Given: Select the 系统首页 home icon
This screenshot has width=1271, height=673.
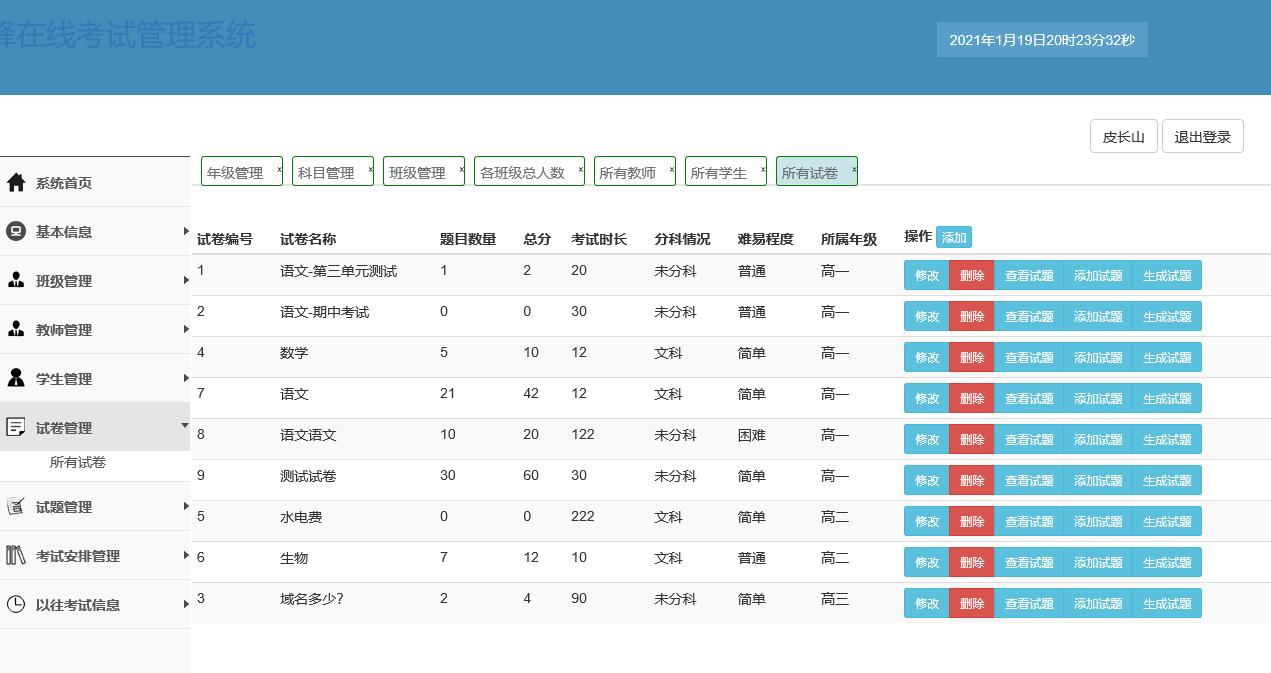Looking at the screenshot, I should coord(15,182).
